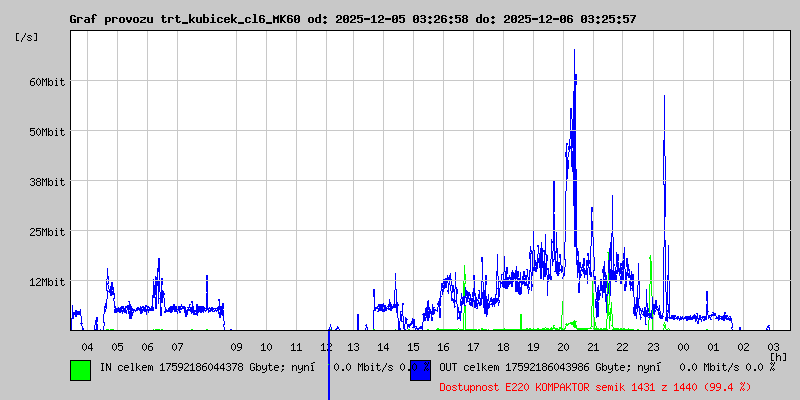Click hour 09 on the time axis
Image resolution: width=800 pixels, height=400 pixels.
pos(236,346)
